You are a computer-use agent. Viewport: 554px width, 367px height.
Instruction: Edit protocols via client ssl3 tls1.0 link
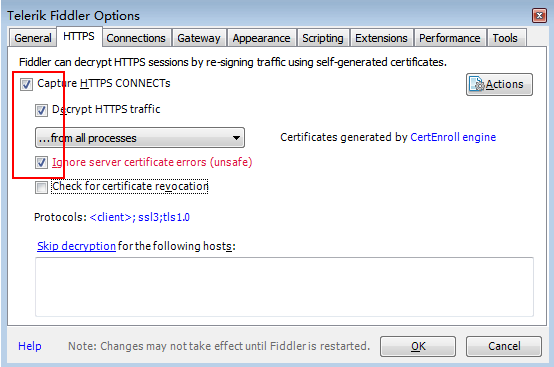140,217
